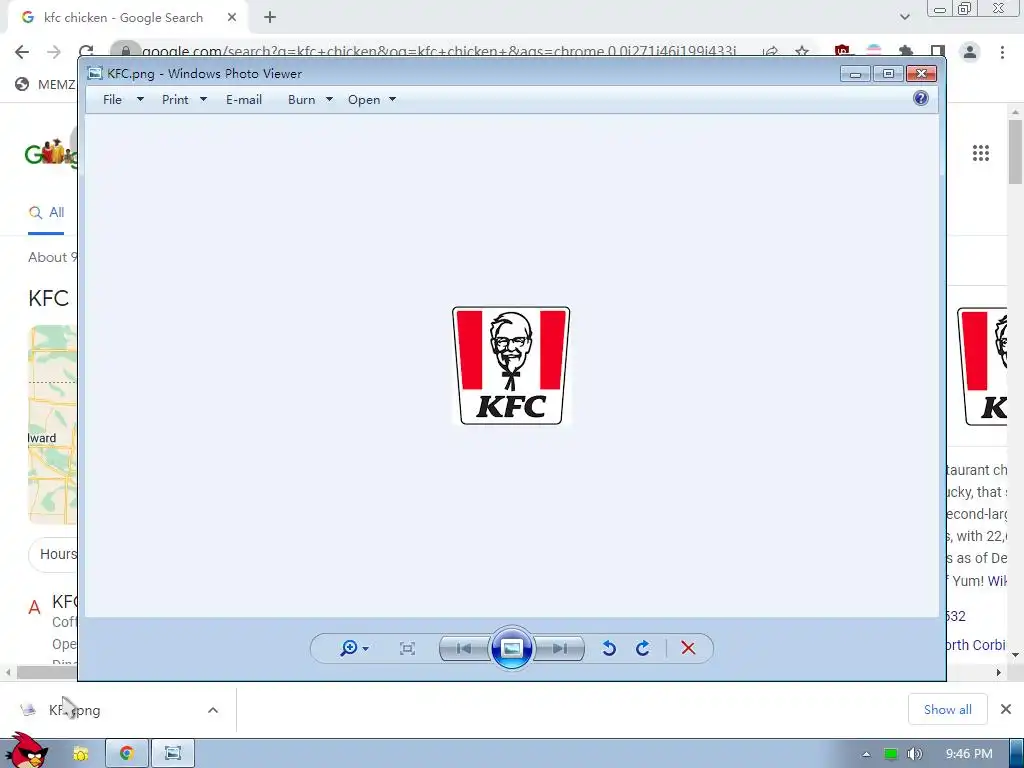Open the File menu in Photo Viewer
Screen dimensions: 1024x768
(112, 99)
